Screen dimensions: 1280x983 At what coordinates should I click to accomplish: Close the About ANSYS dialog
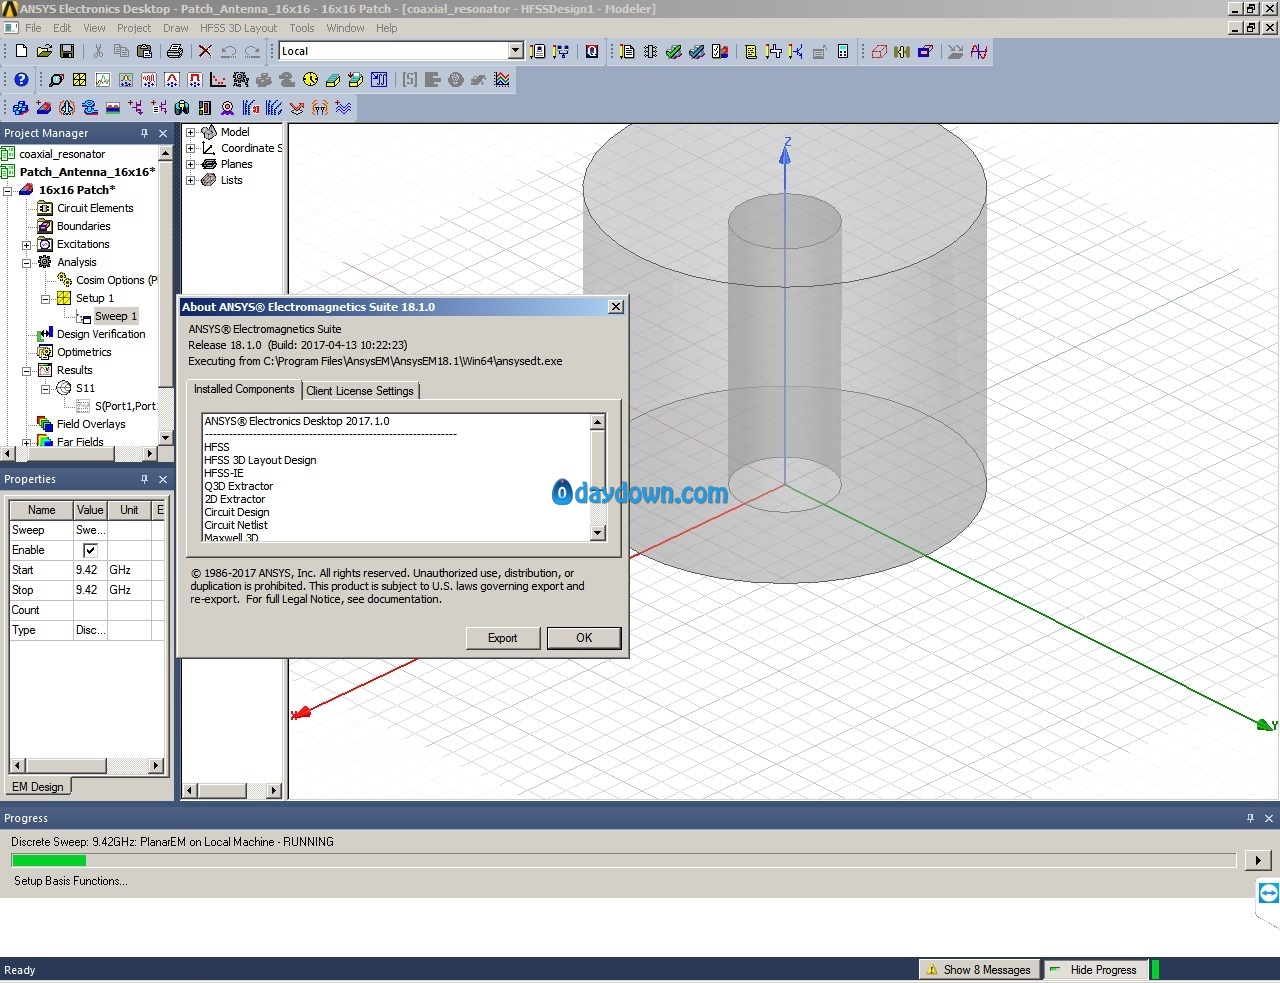pos(616,307)
